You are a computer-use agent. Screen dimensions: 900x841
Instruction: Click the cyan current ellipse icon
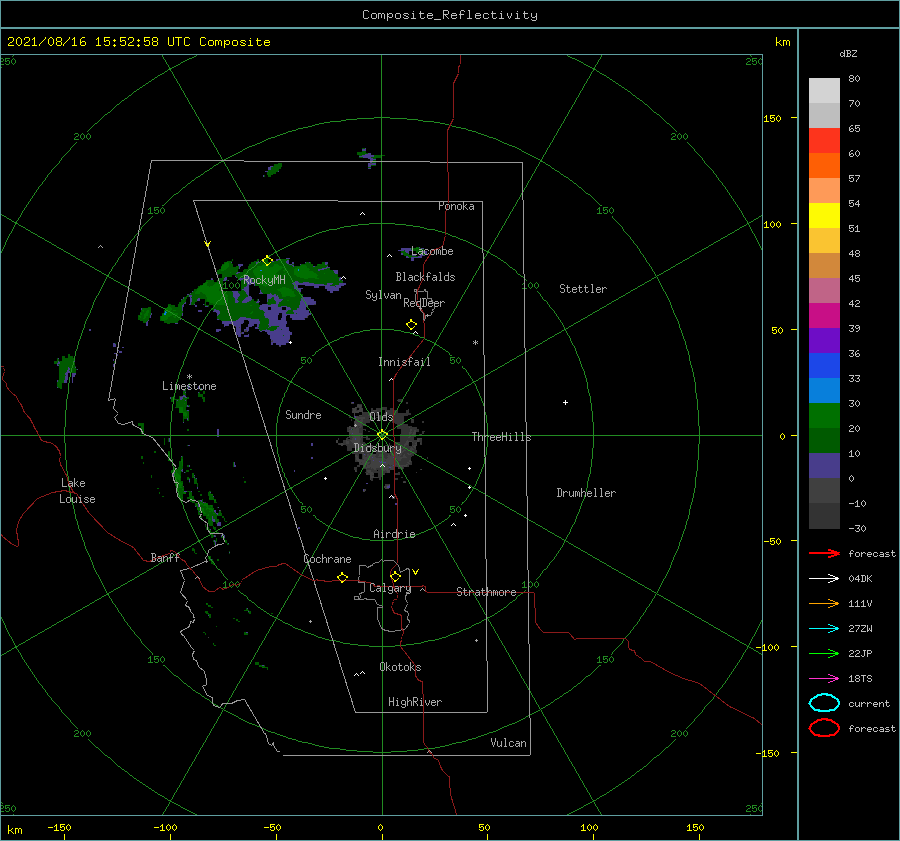pos(824,703)
